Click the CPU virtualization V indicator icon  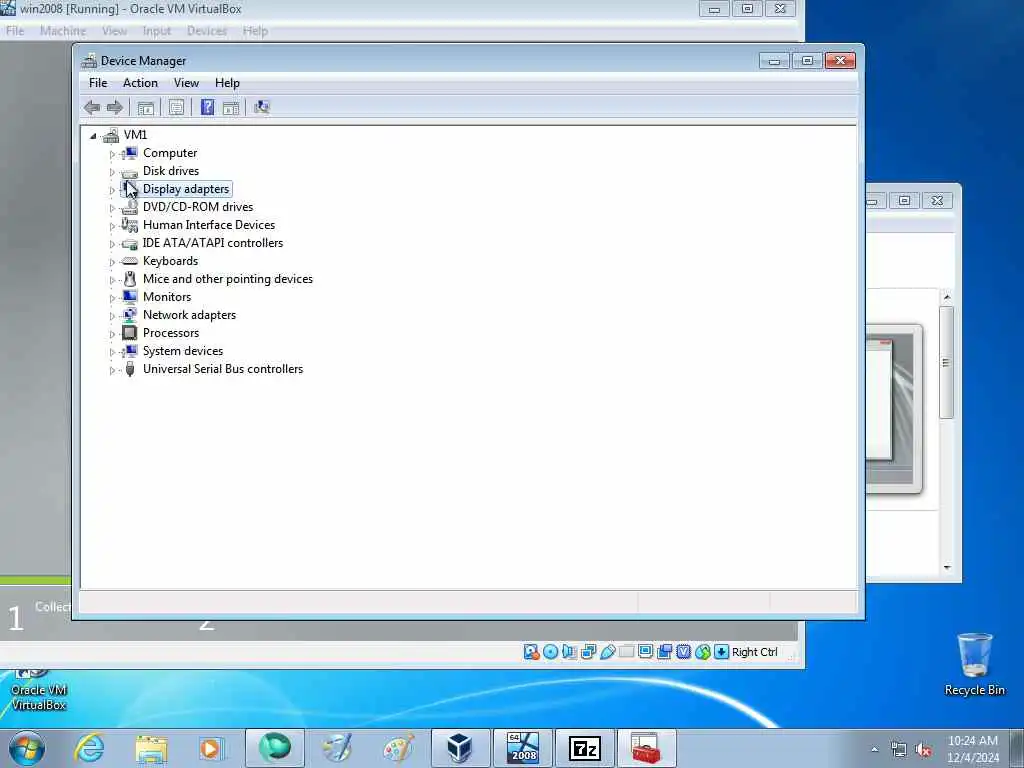683,652
